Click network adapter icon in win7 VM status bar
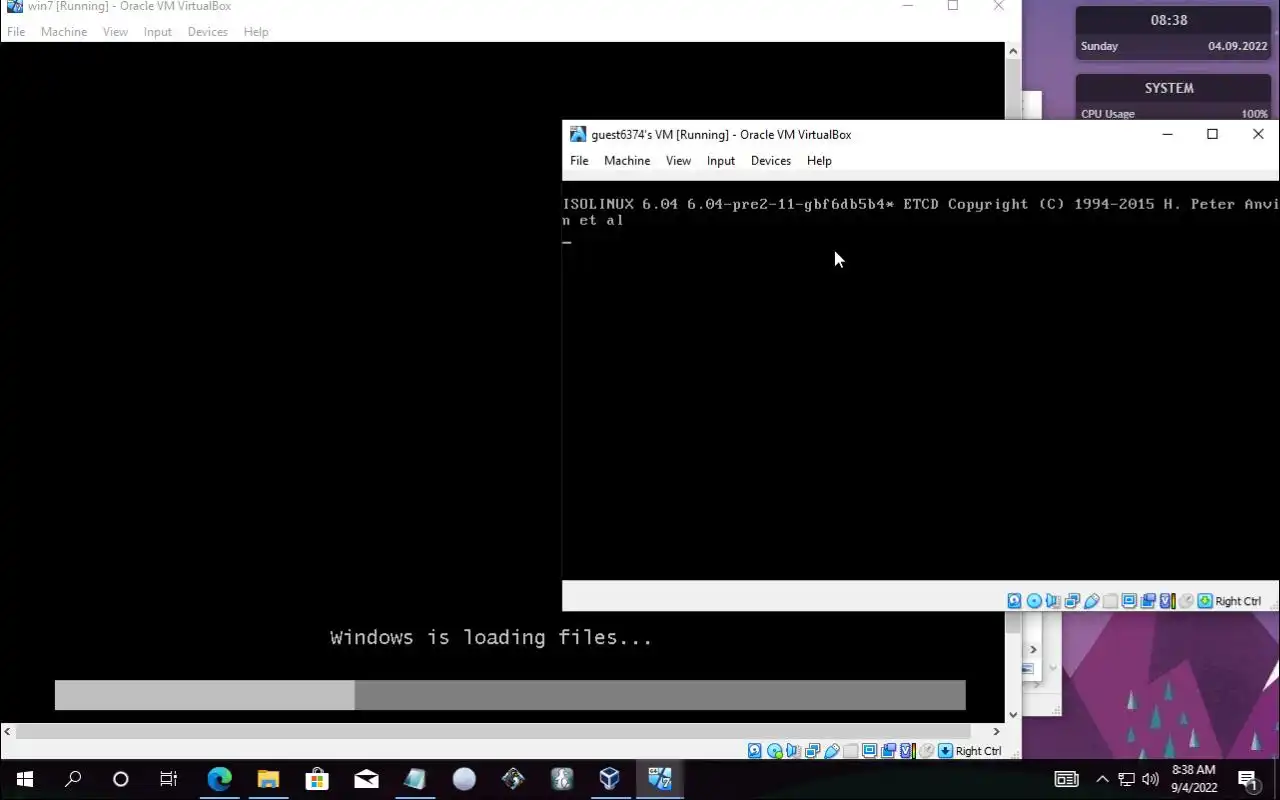The height and width of the screenshot is (800, 1280). tap(812, 751)
